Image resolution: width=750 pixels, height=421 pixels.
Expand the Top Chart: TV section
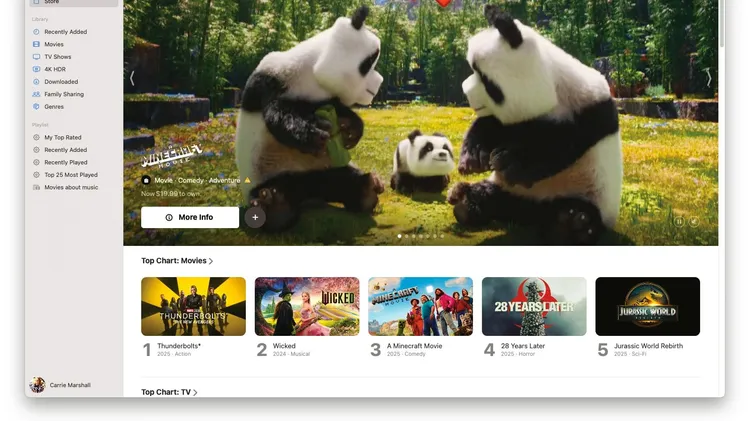click(169, 392)
